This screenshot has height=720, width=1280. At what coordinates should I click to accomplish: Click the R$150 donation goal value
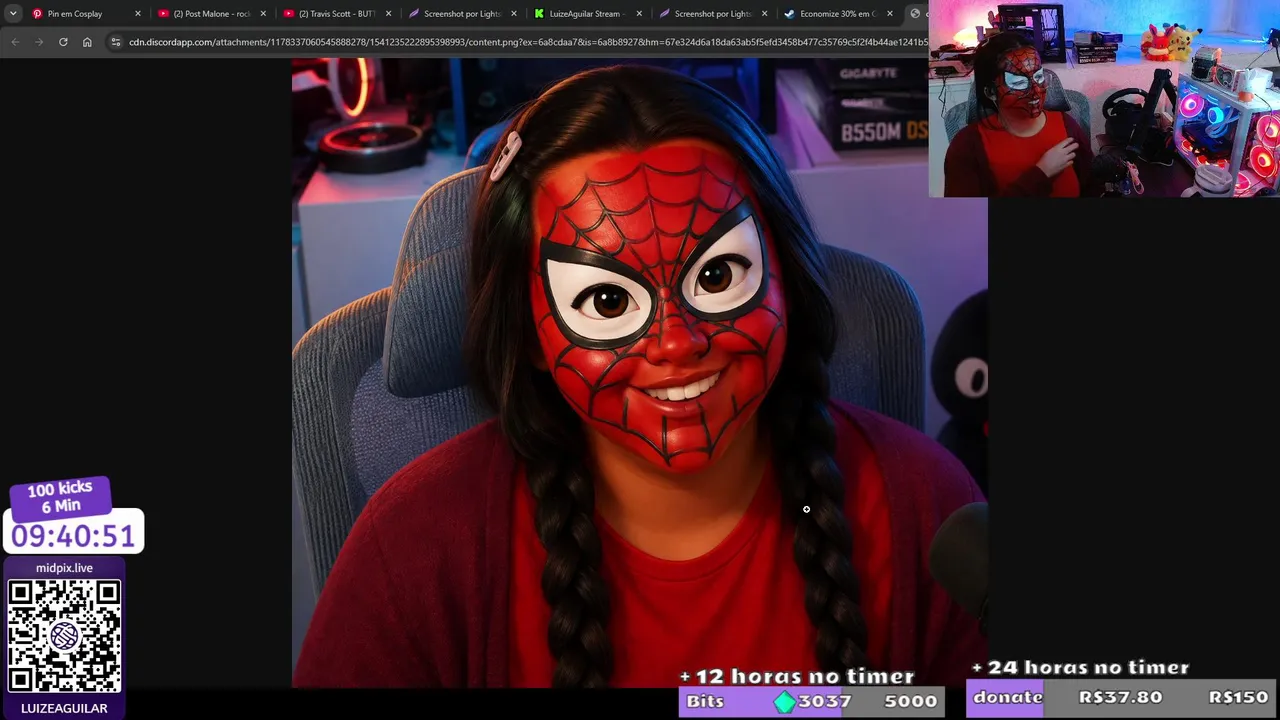(x=1238, y=698)
